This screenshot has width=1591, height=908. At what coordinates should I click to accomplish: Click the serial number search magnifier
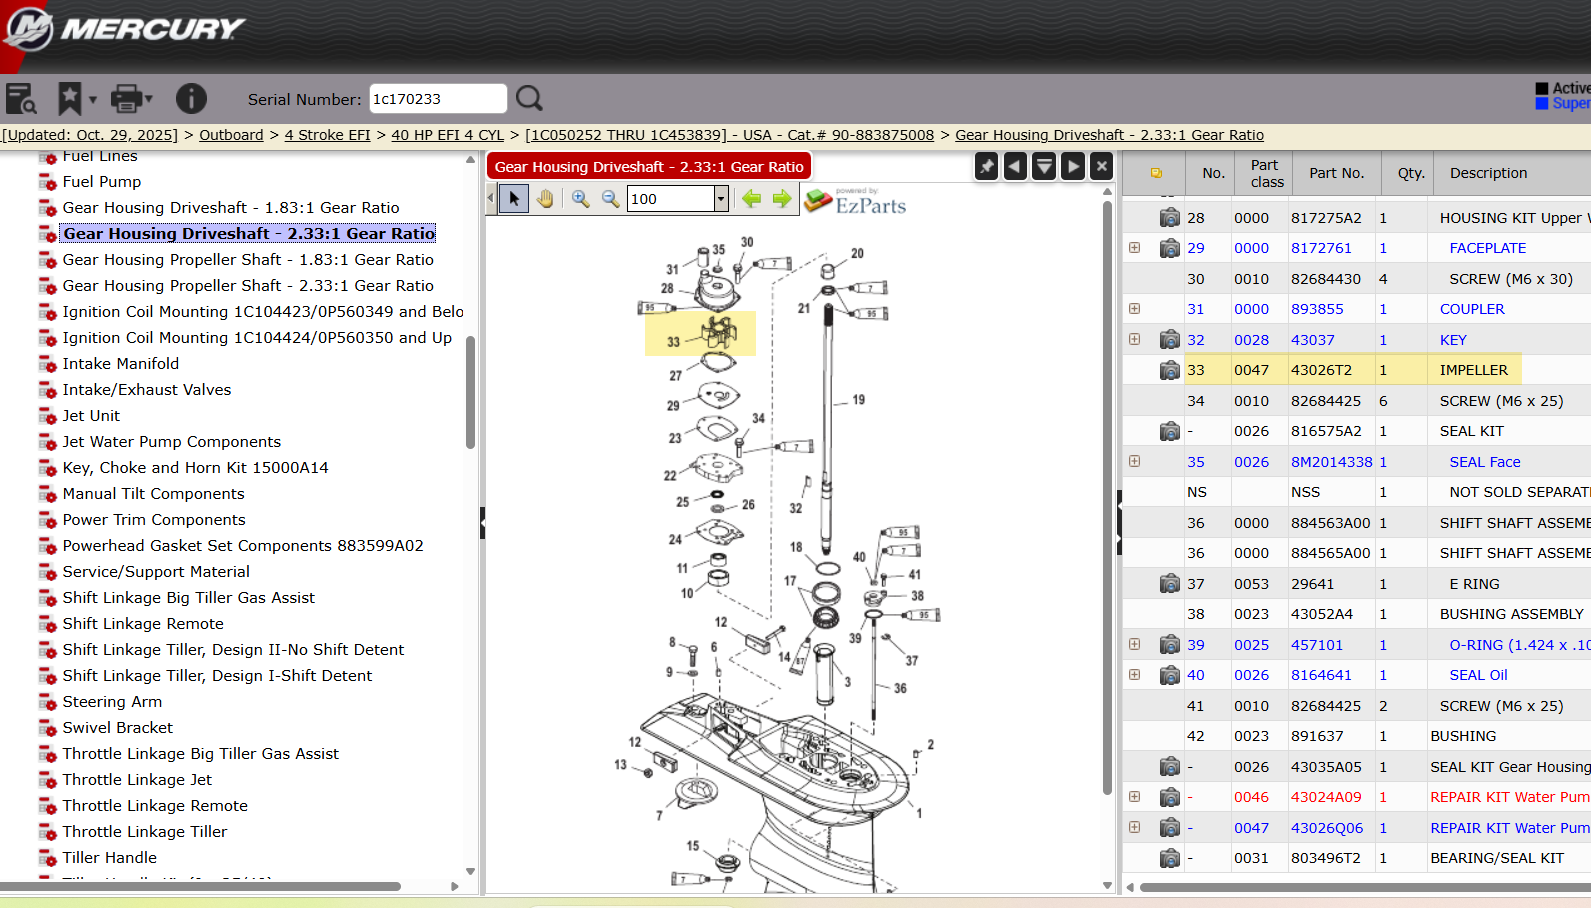pyautogui.click(x=529, y=98)
